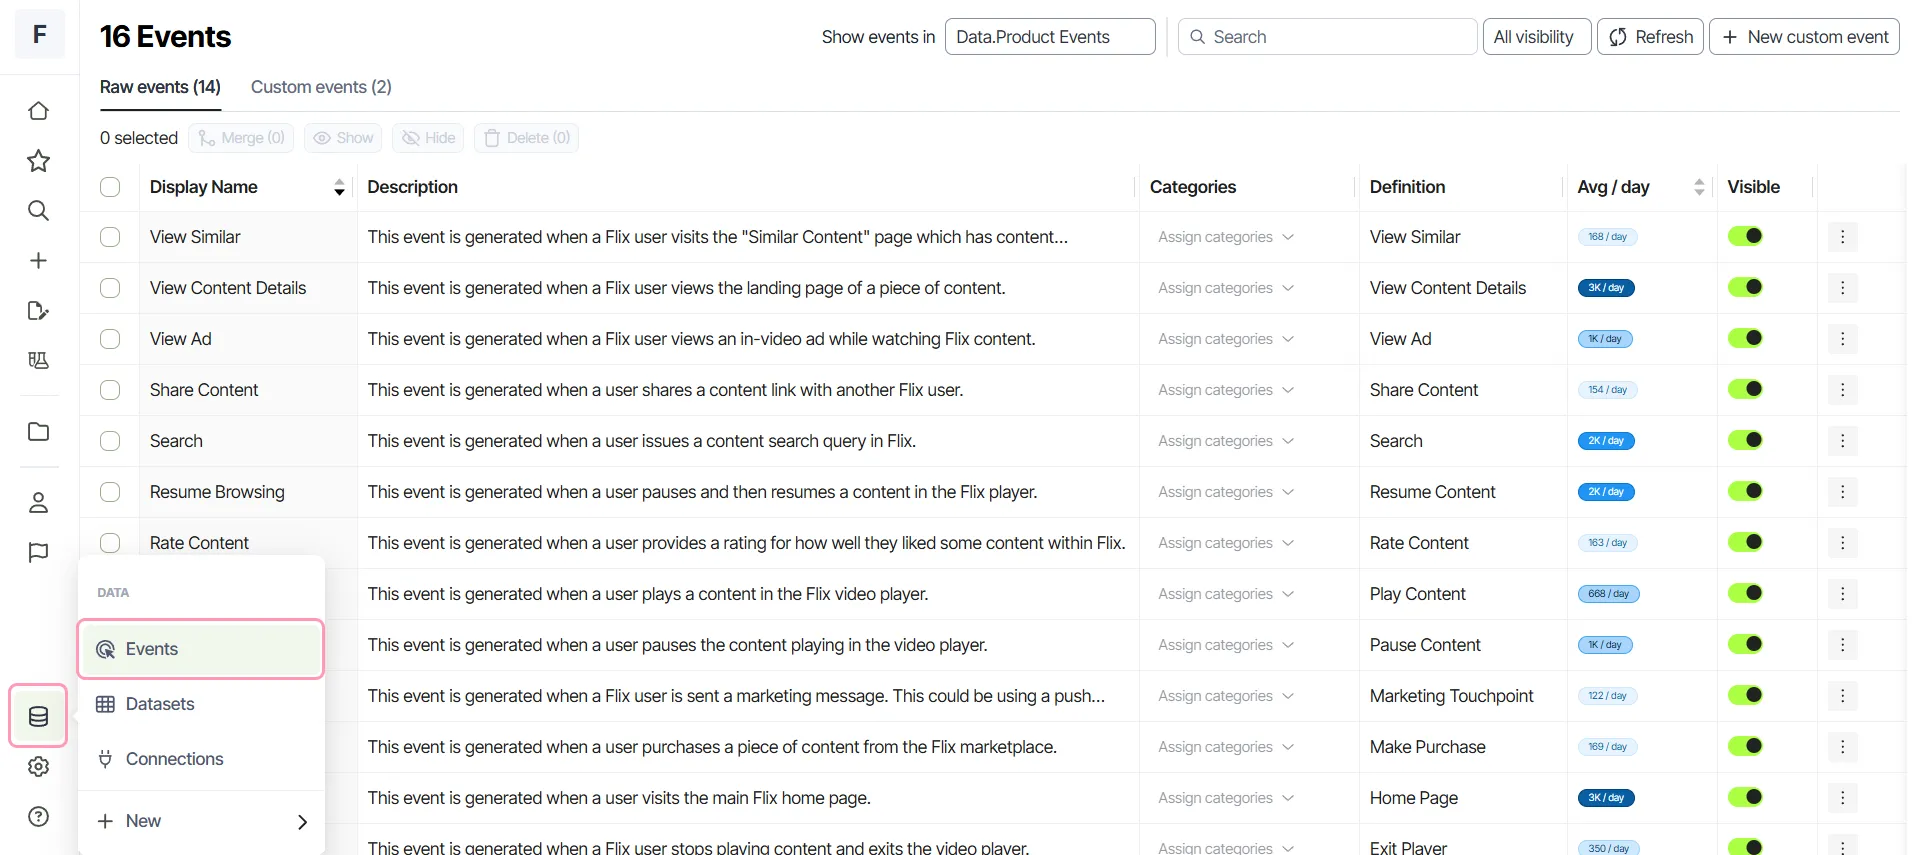Open the Data.Product Events dropdown

click(1050, 37)
